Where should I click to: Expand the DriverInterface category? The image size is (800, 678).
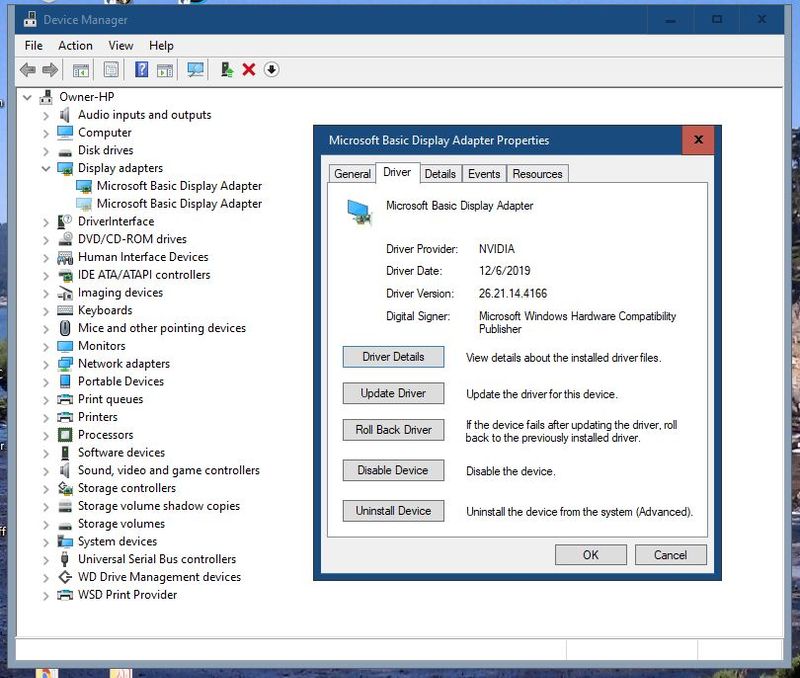pos(46,222)
